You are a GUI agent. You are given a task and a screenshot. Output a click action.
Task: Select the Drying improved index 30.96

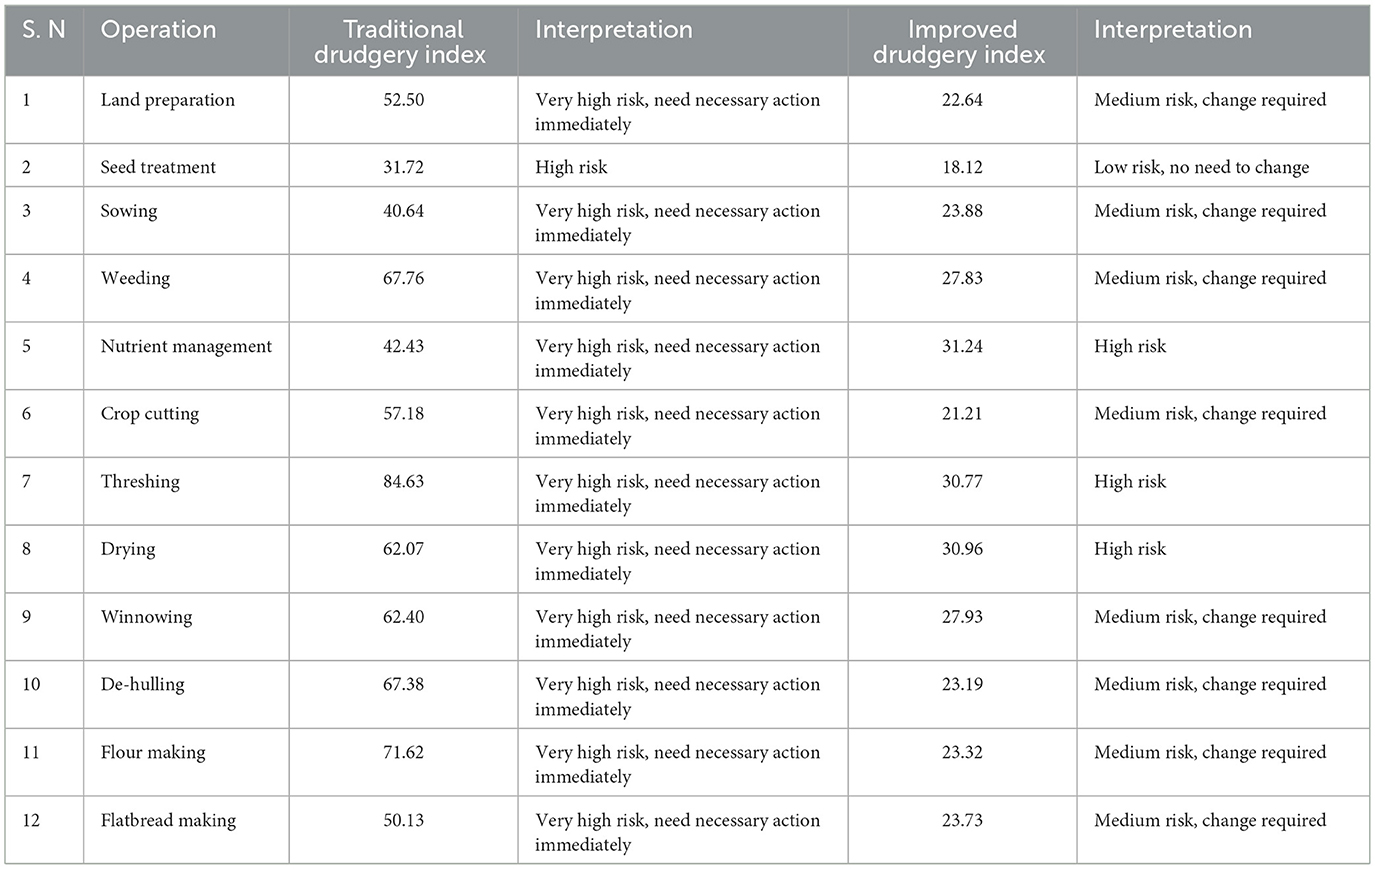962,549
